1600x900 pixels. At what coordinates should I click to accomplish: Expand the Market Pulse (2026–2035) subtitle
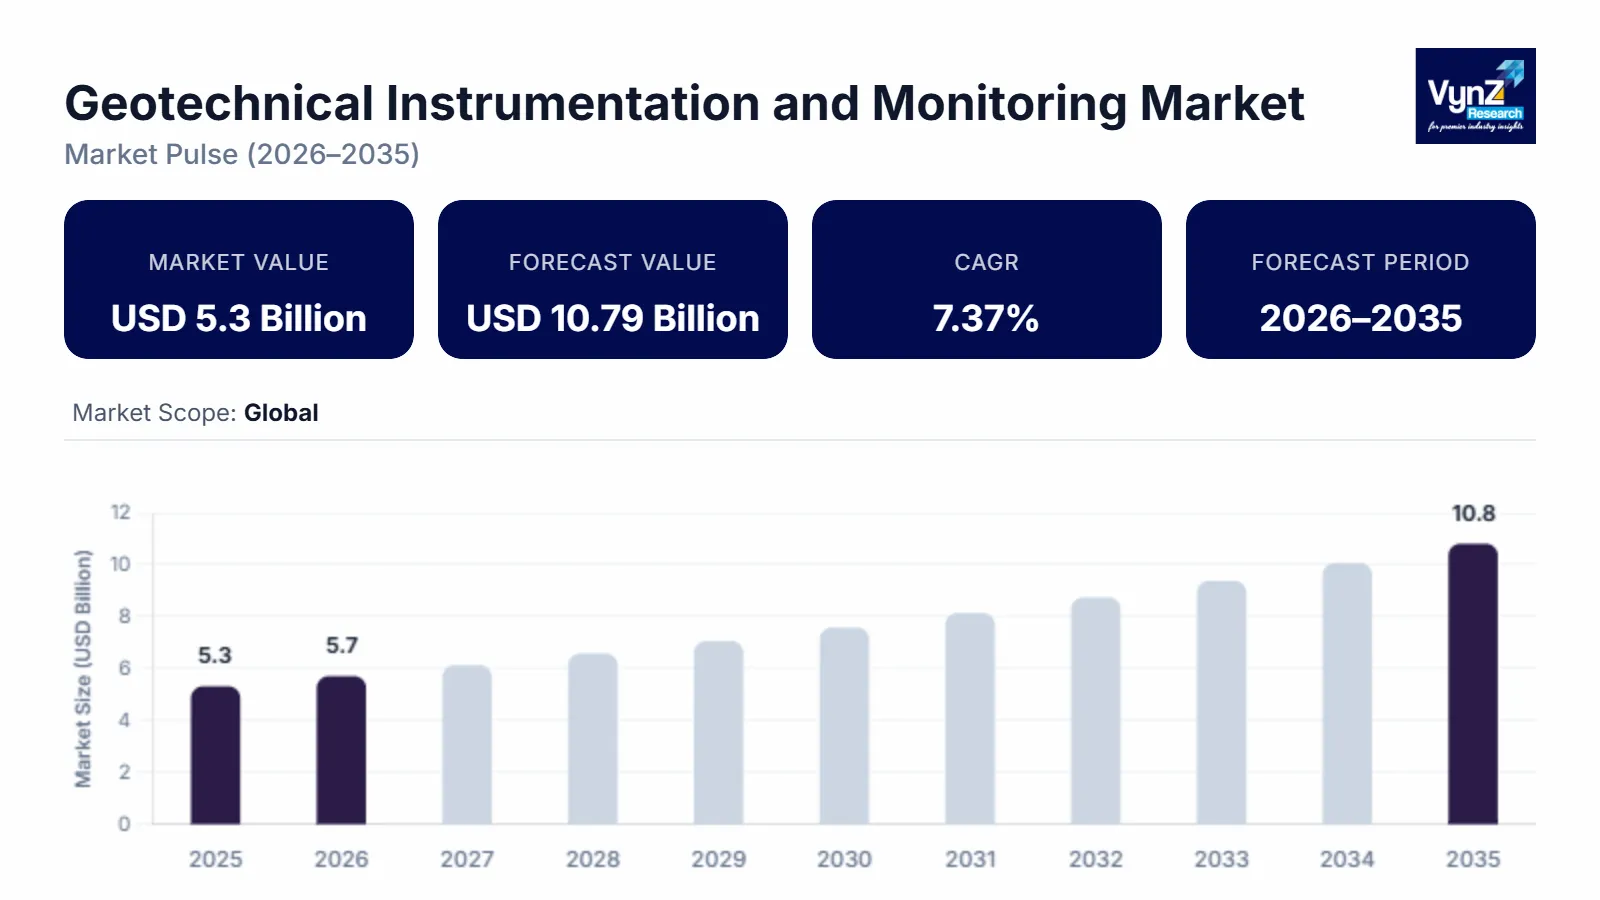(241, 155)
